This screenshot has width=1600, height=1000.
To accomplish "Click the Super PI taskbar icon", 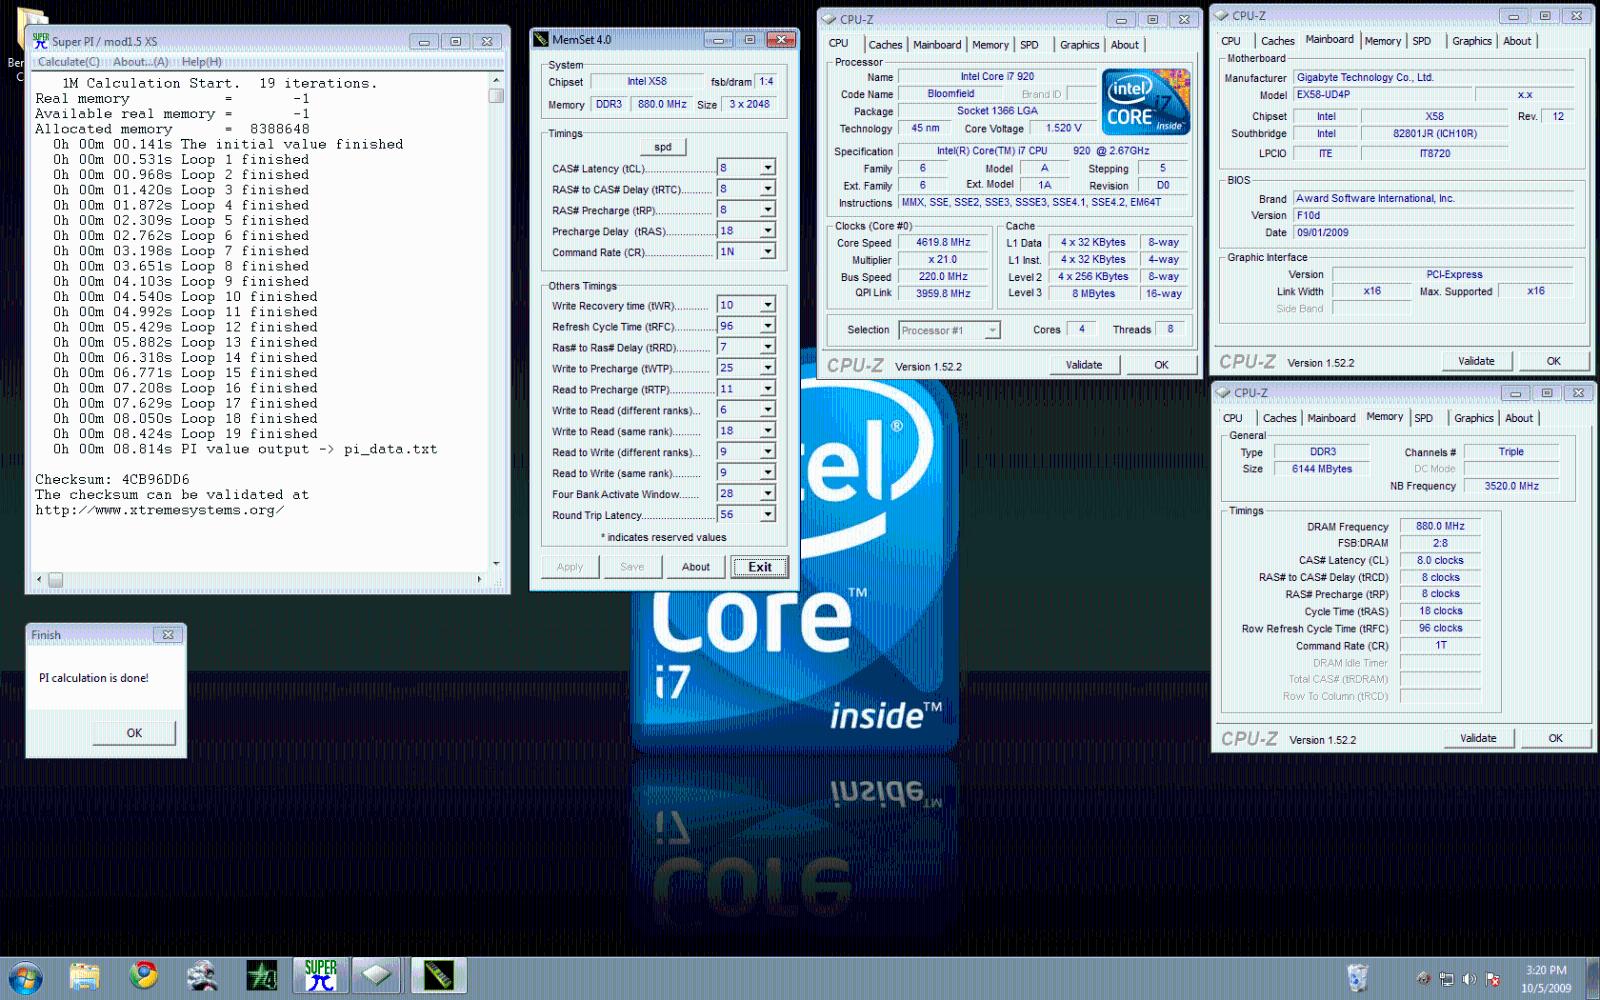I will (x=320, y=975).
